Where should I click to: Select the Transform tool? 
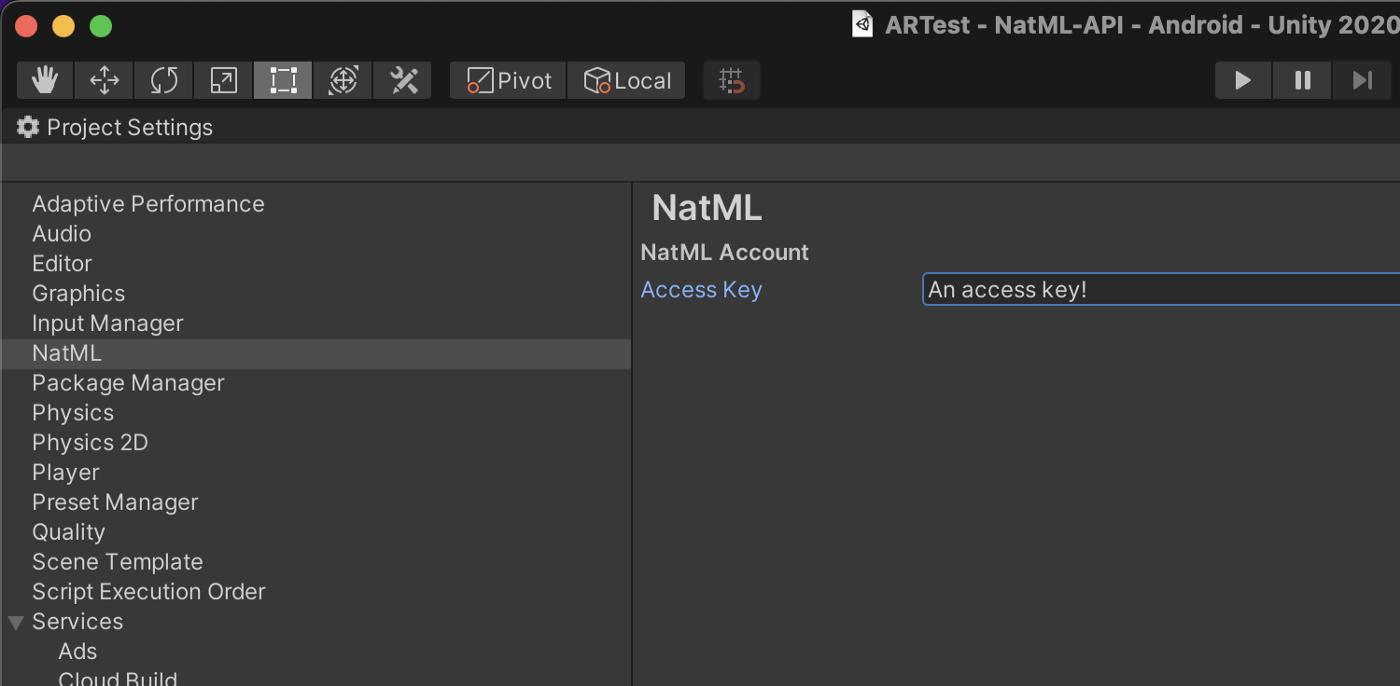tap(343, 80)
